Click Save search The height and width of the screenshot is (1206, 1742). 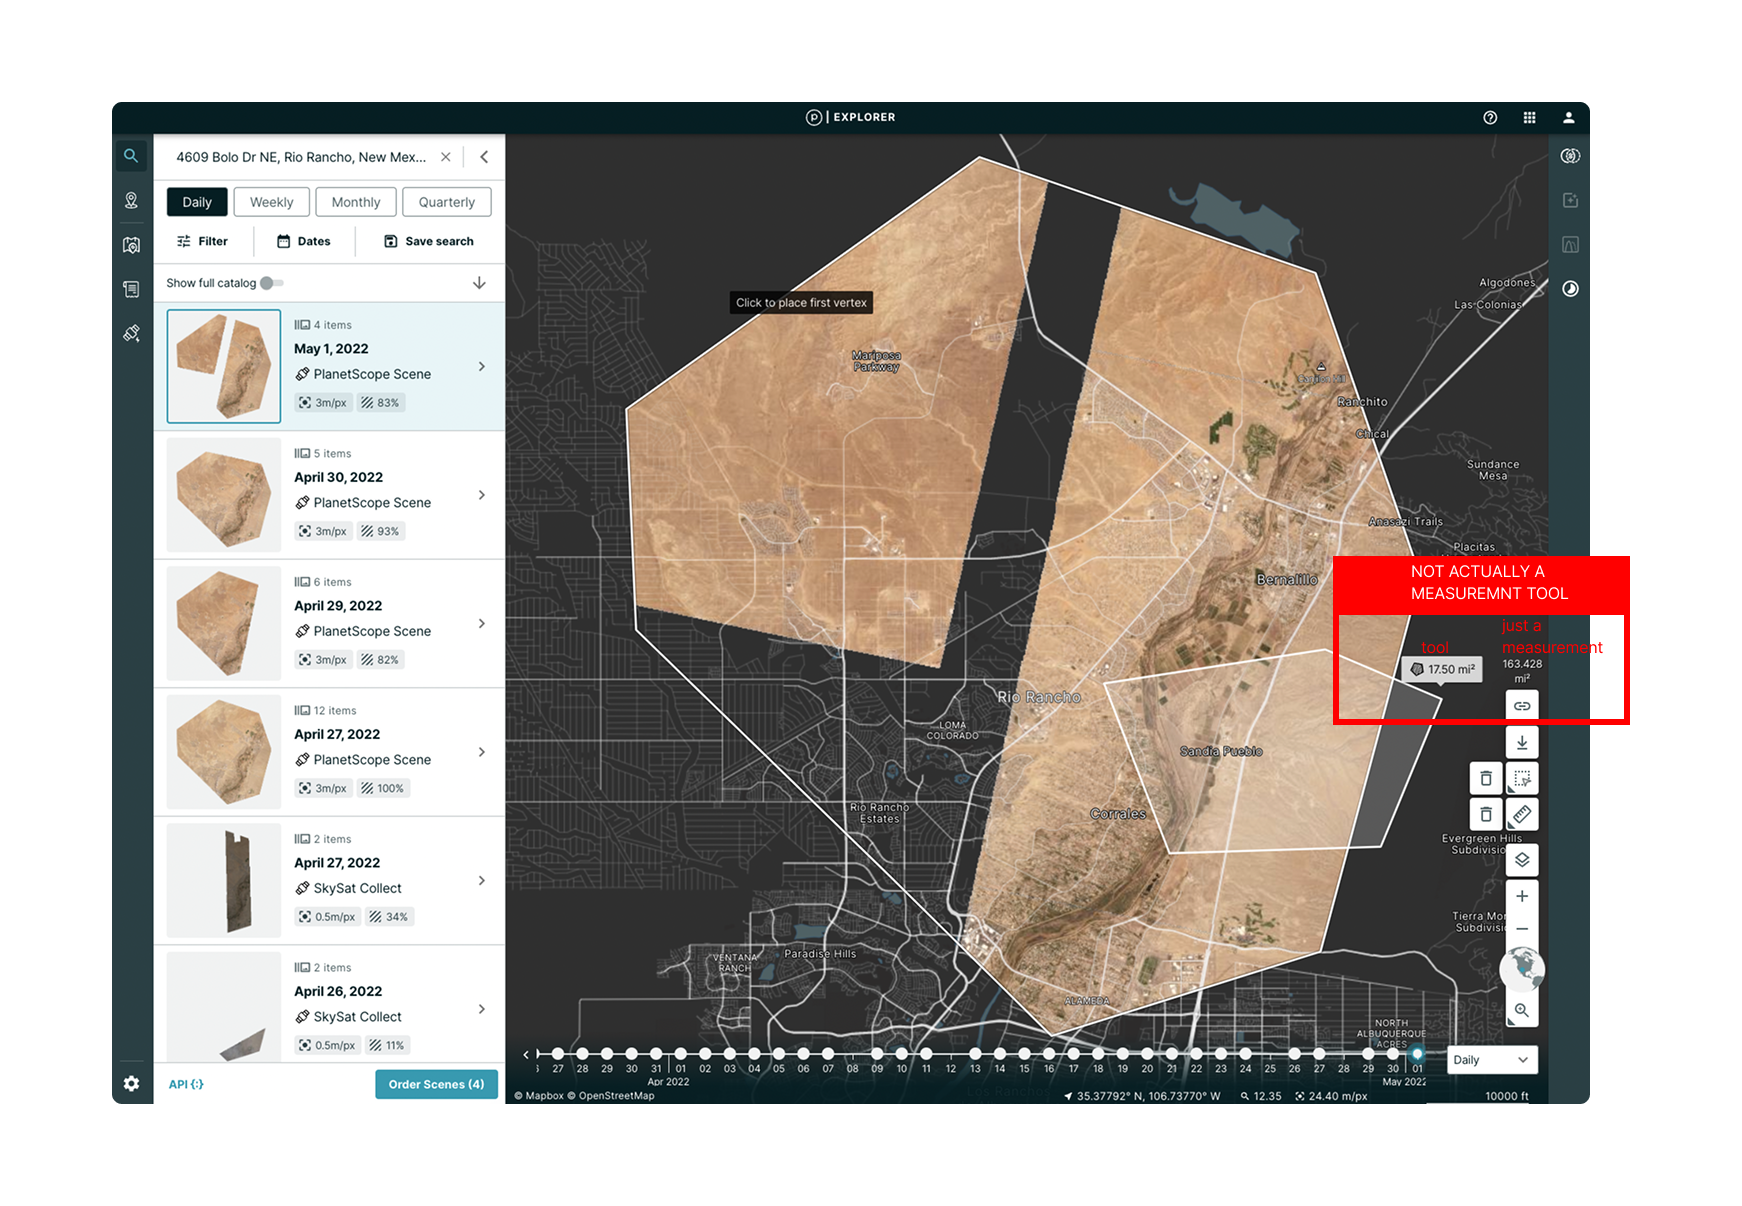click(x=429, y=241)
